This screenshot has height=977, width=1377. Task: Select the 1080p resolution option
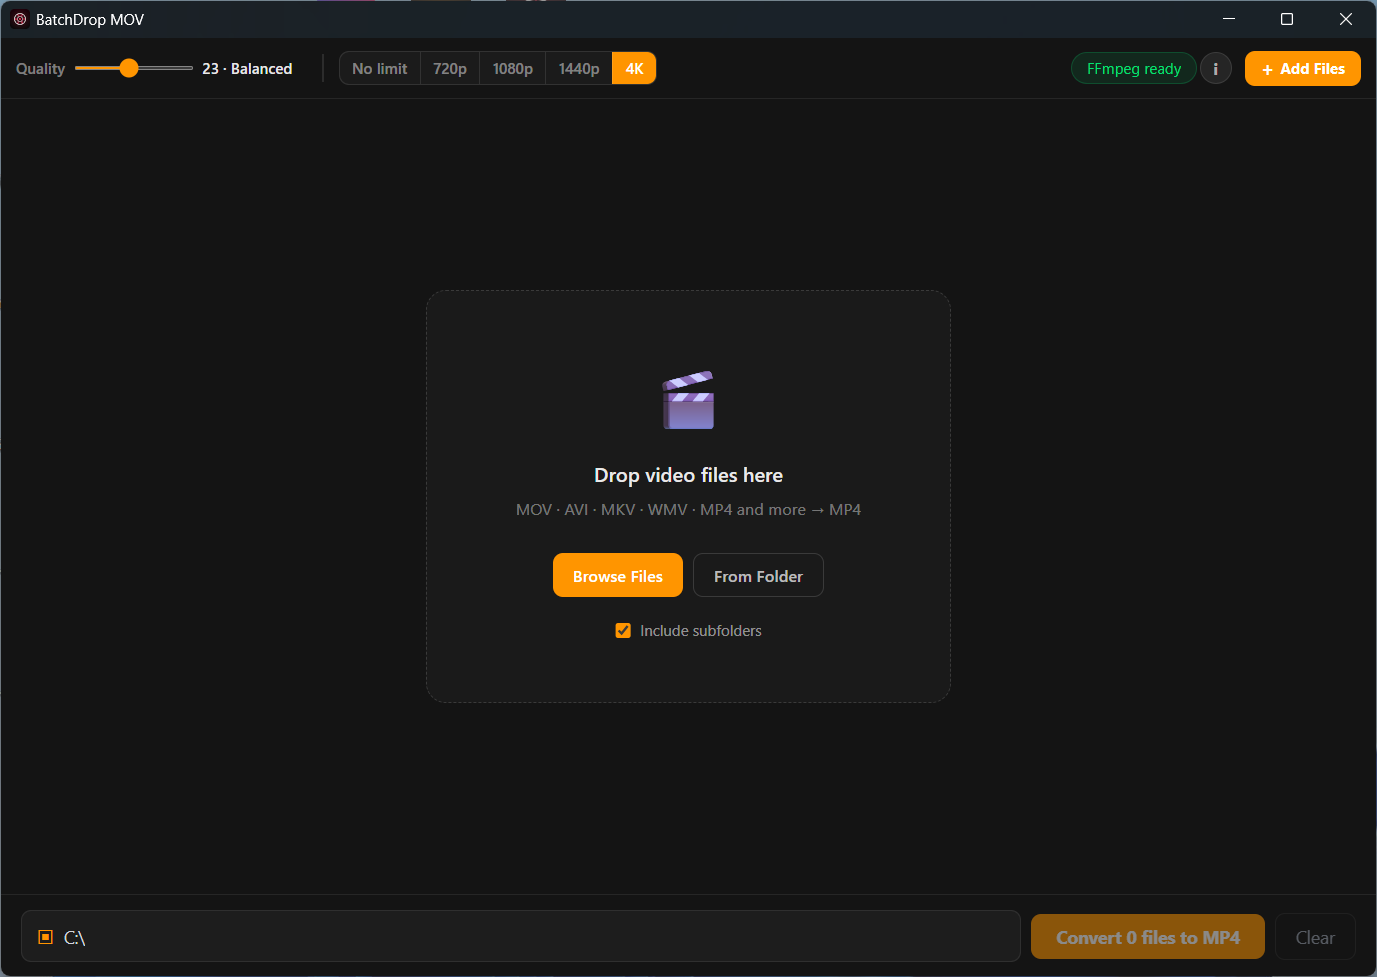coord(513,69)
